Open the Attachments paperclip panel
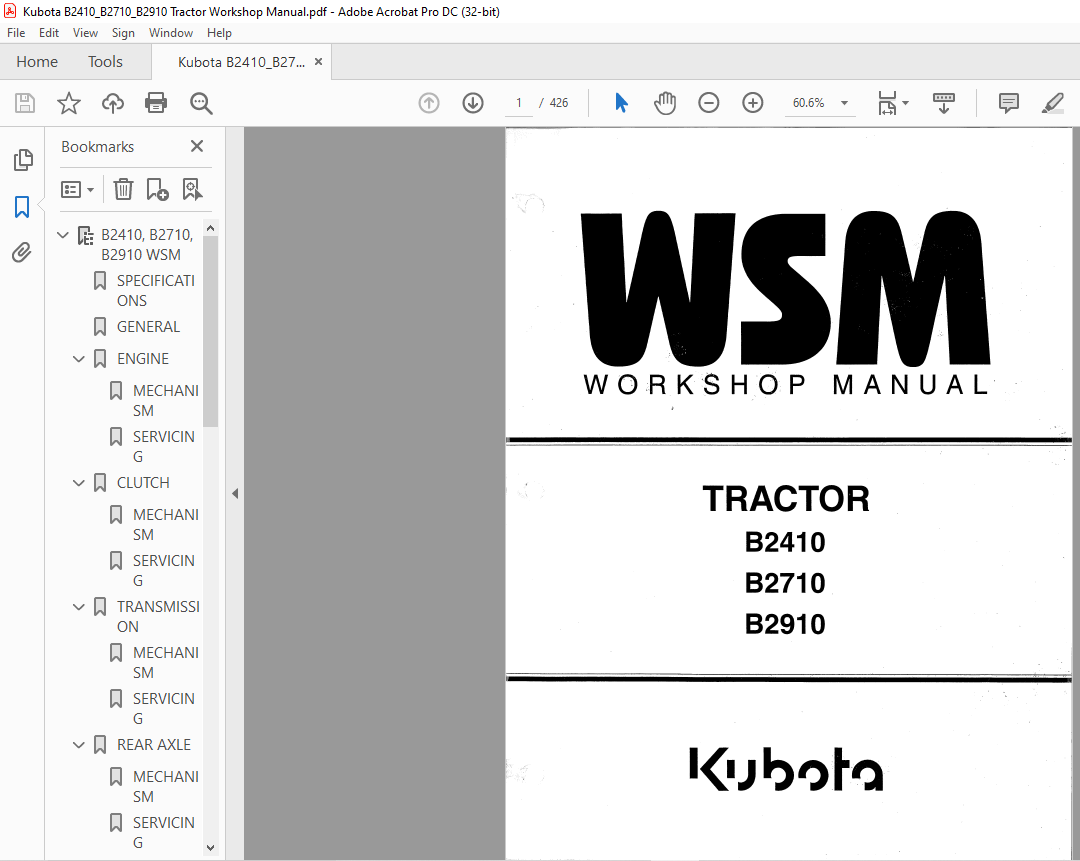Image resolution: width=1080 pixels, height=861 pixels. [x=22, y=253]
